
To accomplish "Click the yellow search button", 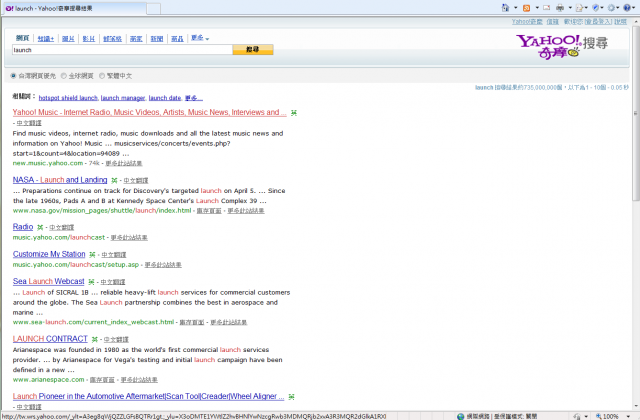I will click(x=253, y=49).
